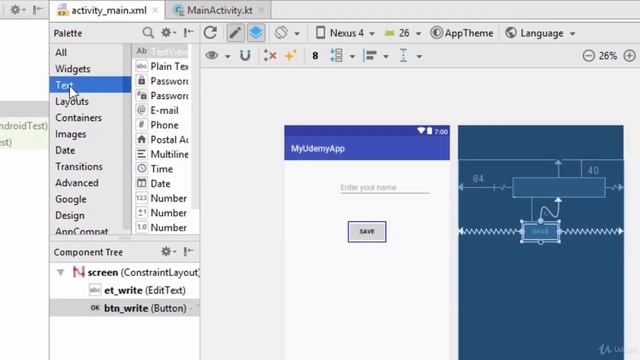Click SAVE button in design preview
Screen dimensions: 640x360
pos(367,231)
